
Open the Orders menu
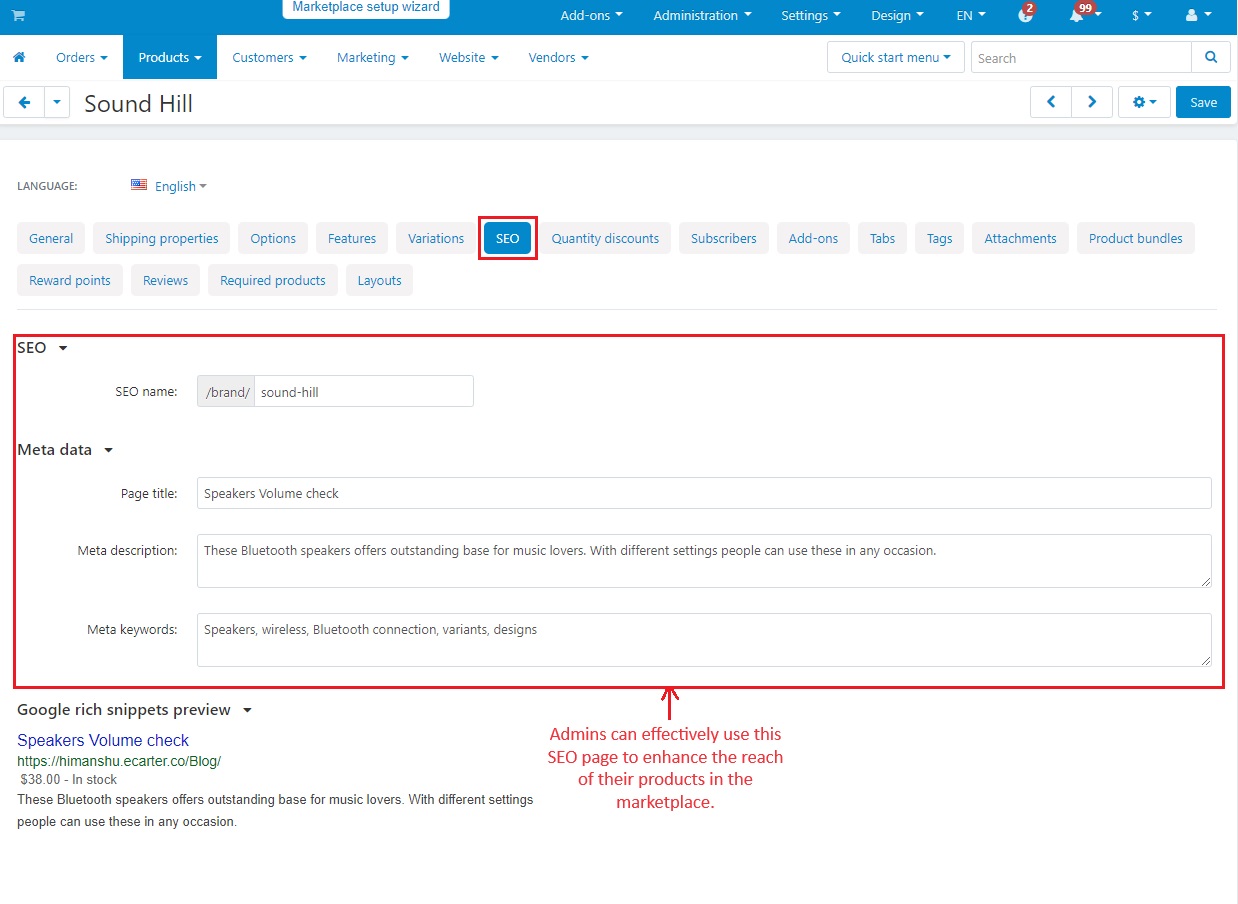click(82, 57)
